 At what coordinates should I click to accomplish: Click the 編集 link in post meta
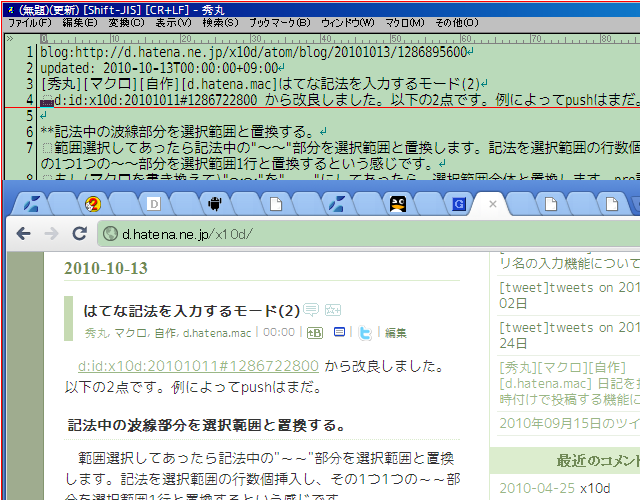[x=396, y=333]
